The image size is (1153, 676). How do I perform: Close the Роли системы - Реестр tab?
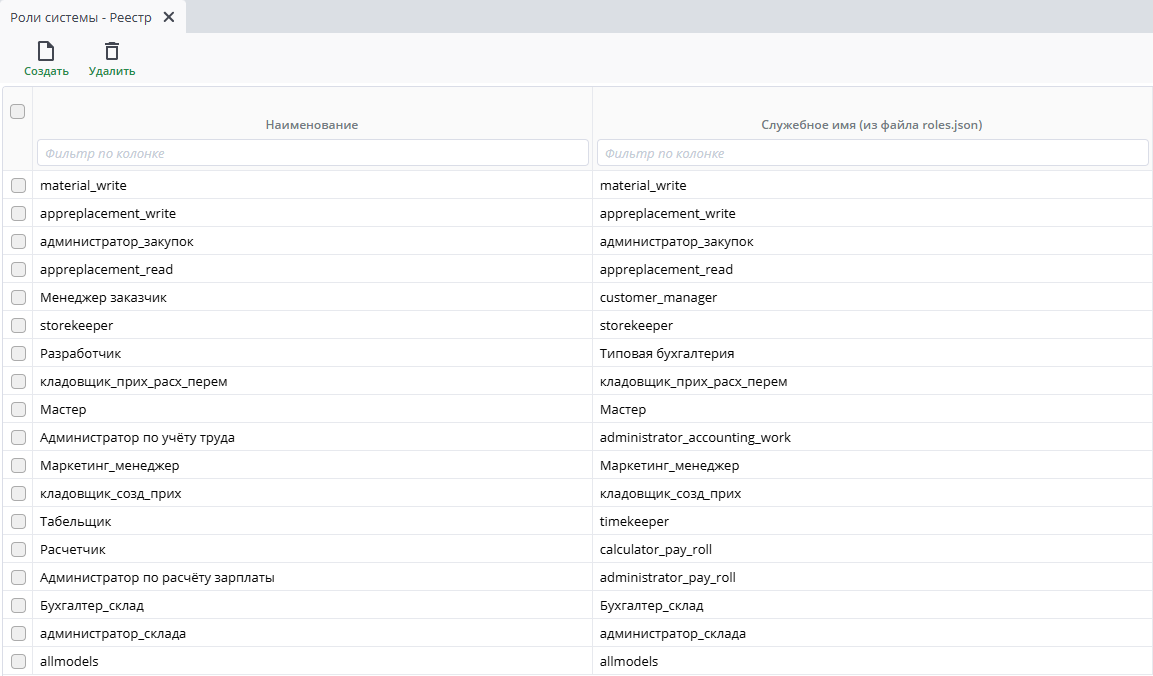169,17
